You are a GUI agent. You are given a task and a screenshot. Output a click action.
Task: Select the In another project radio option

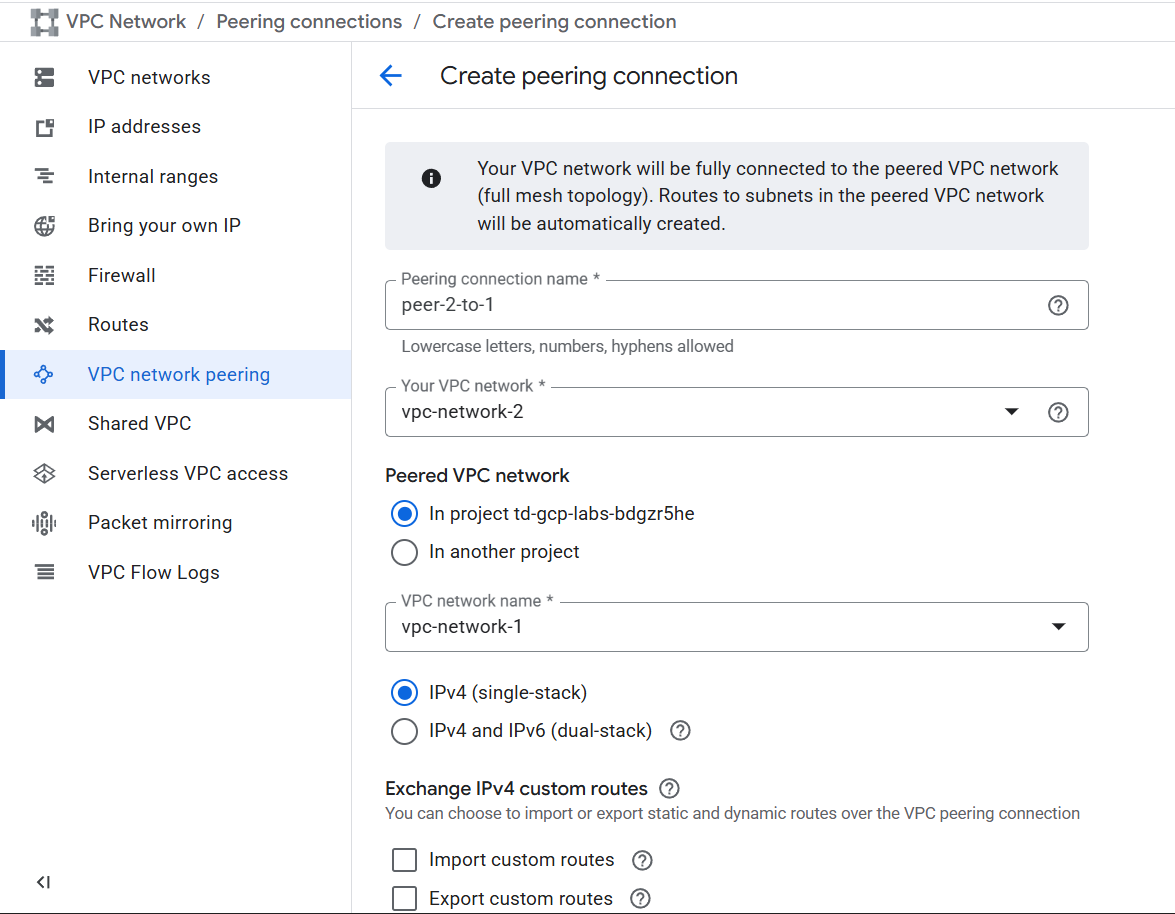[404, 552]
